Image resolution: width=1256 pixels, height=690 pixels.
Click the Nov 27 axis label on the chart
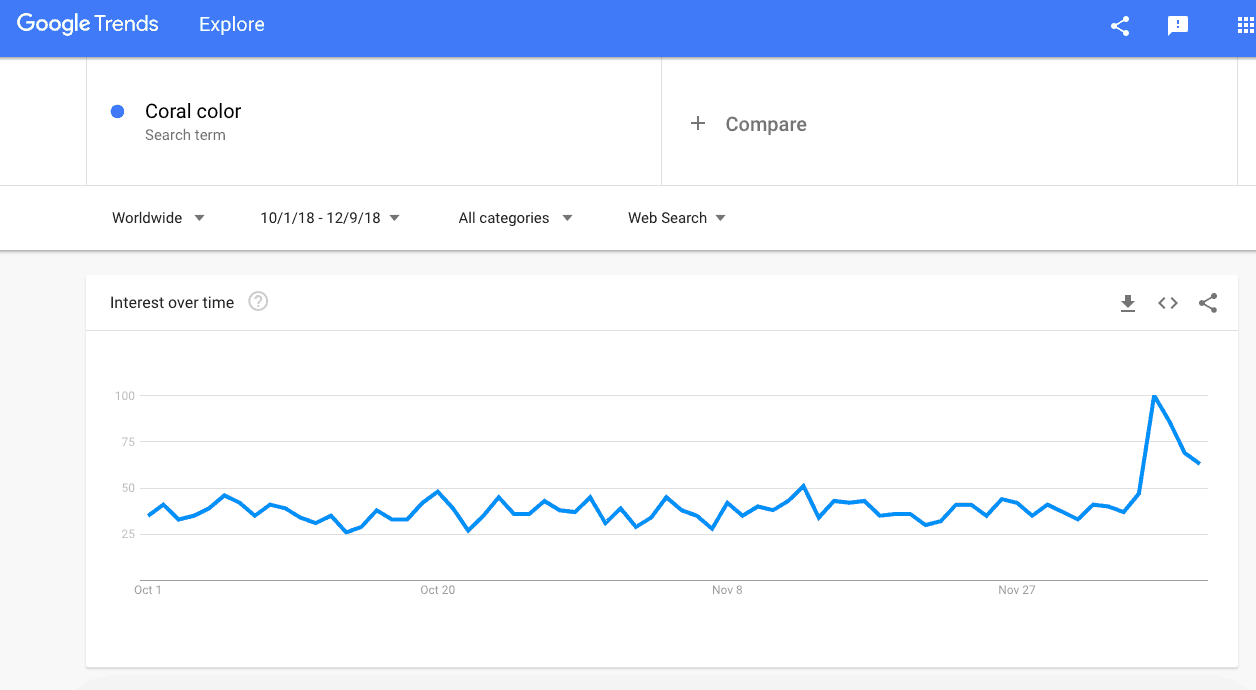click(x=1016, y=590)
